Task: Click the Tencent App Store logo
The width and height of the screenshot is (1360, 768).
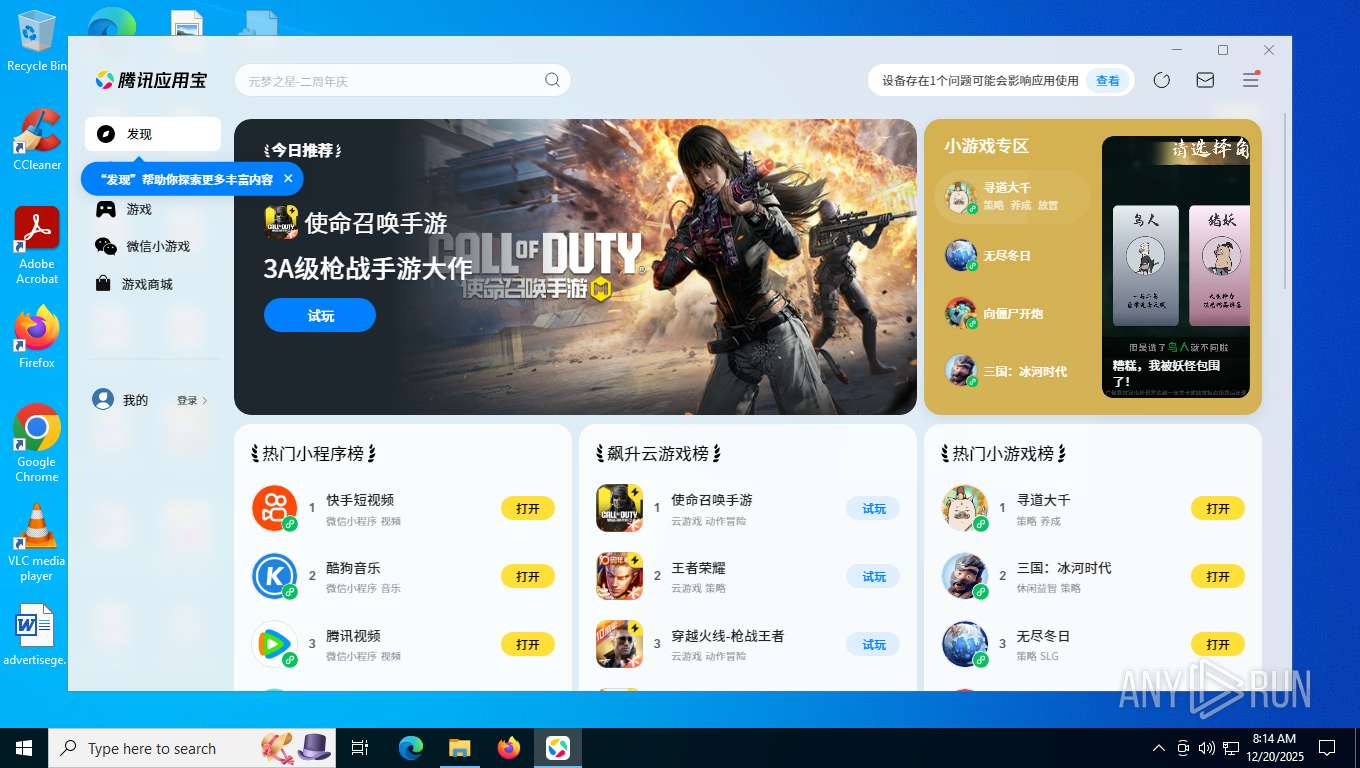Action: click(151, 80)
